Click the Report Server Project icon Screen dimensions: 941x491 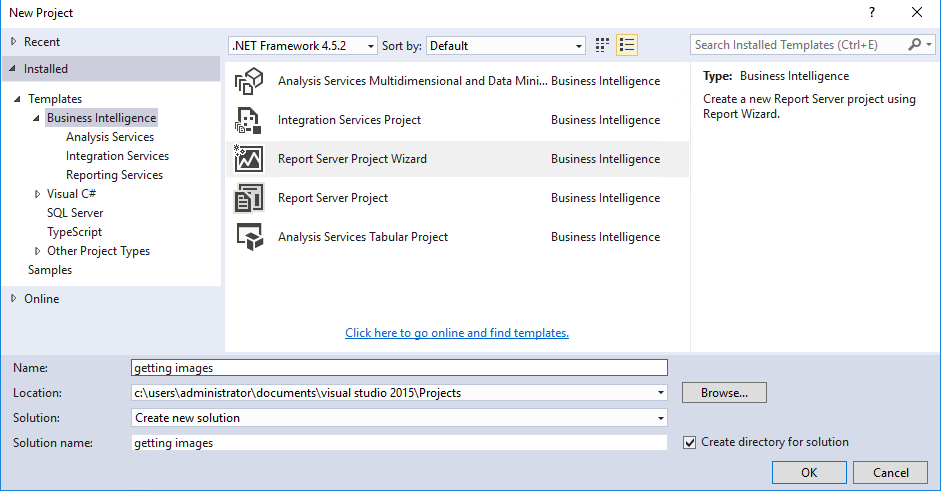(x=248, y=198)
